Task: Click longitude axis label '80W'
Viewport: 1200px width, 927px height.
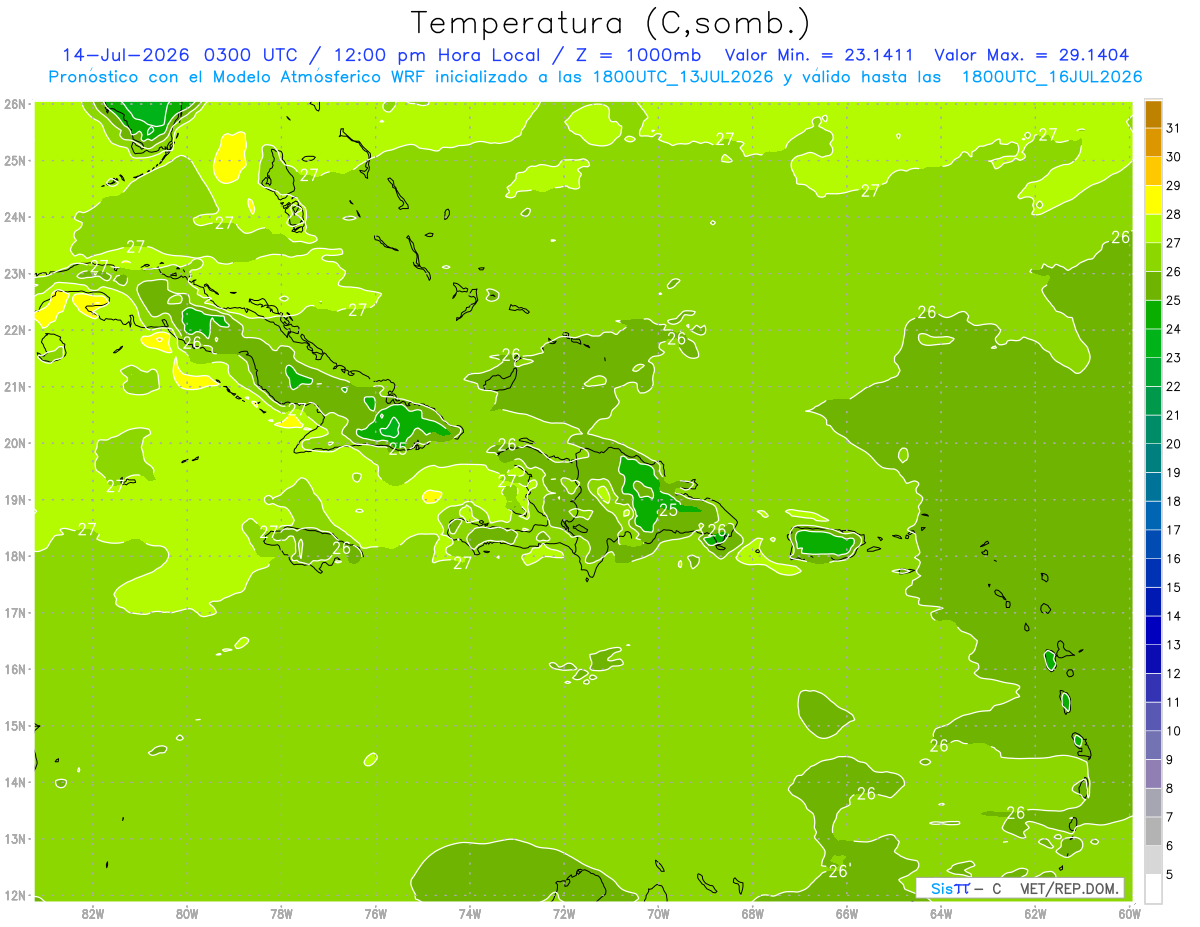Action: 186,913
